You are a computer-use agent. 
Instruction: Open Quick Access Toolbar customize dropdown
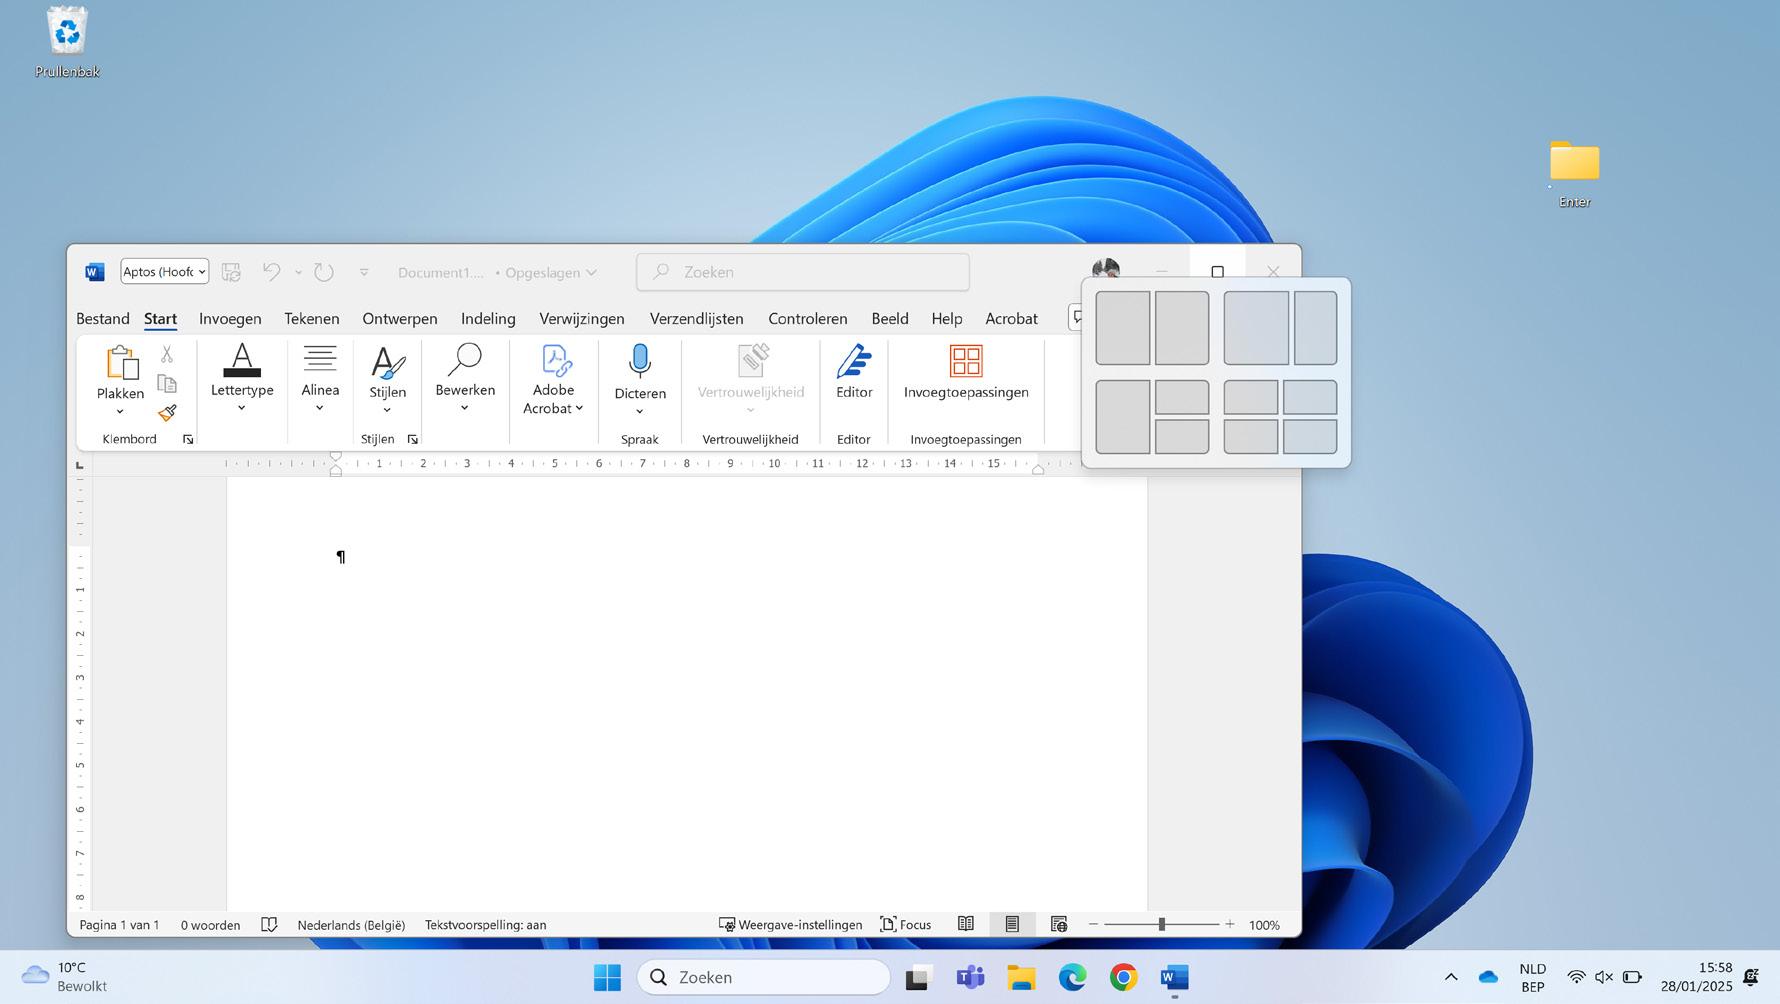click(x=364, y=272)
